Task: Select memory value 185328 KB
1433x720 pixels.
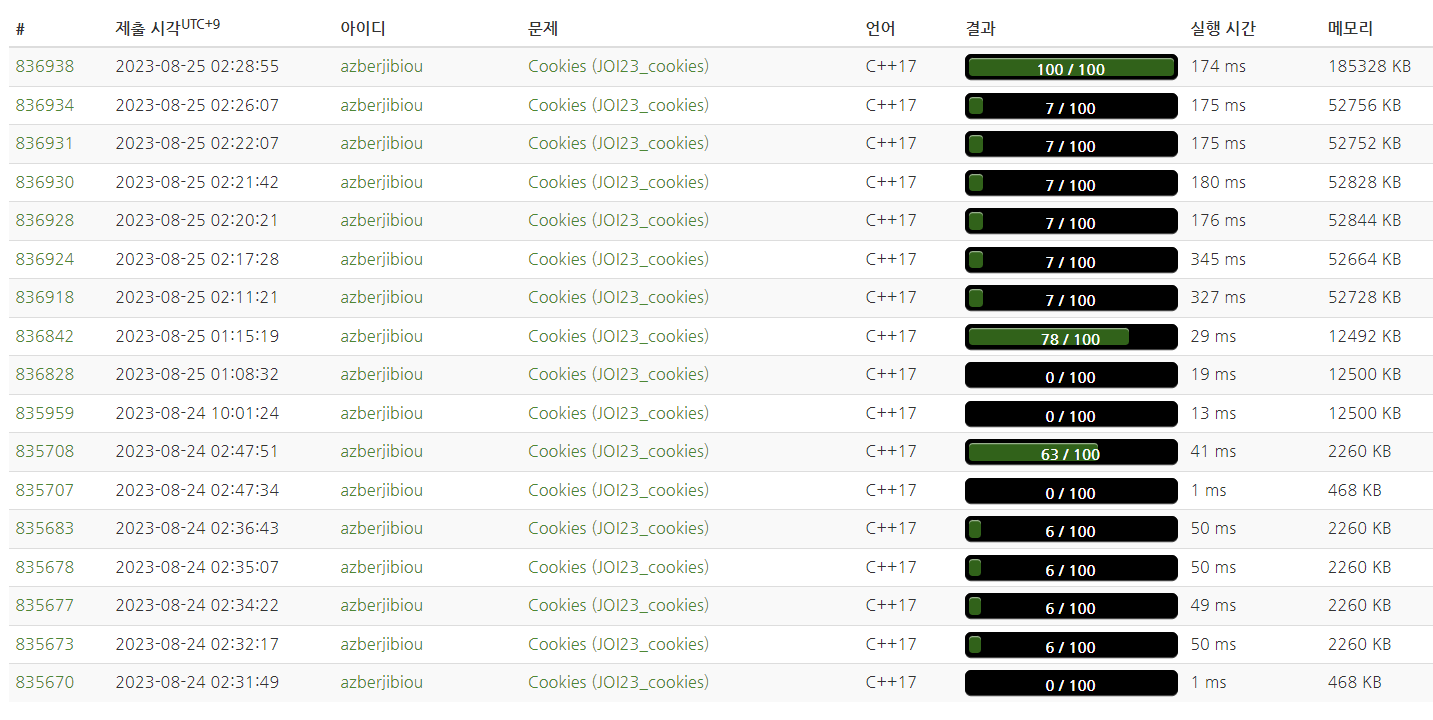Action: (1370, 67)
